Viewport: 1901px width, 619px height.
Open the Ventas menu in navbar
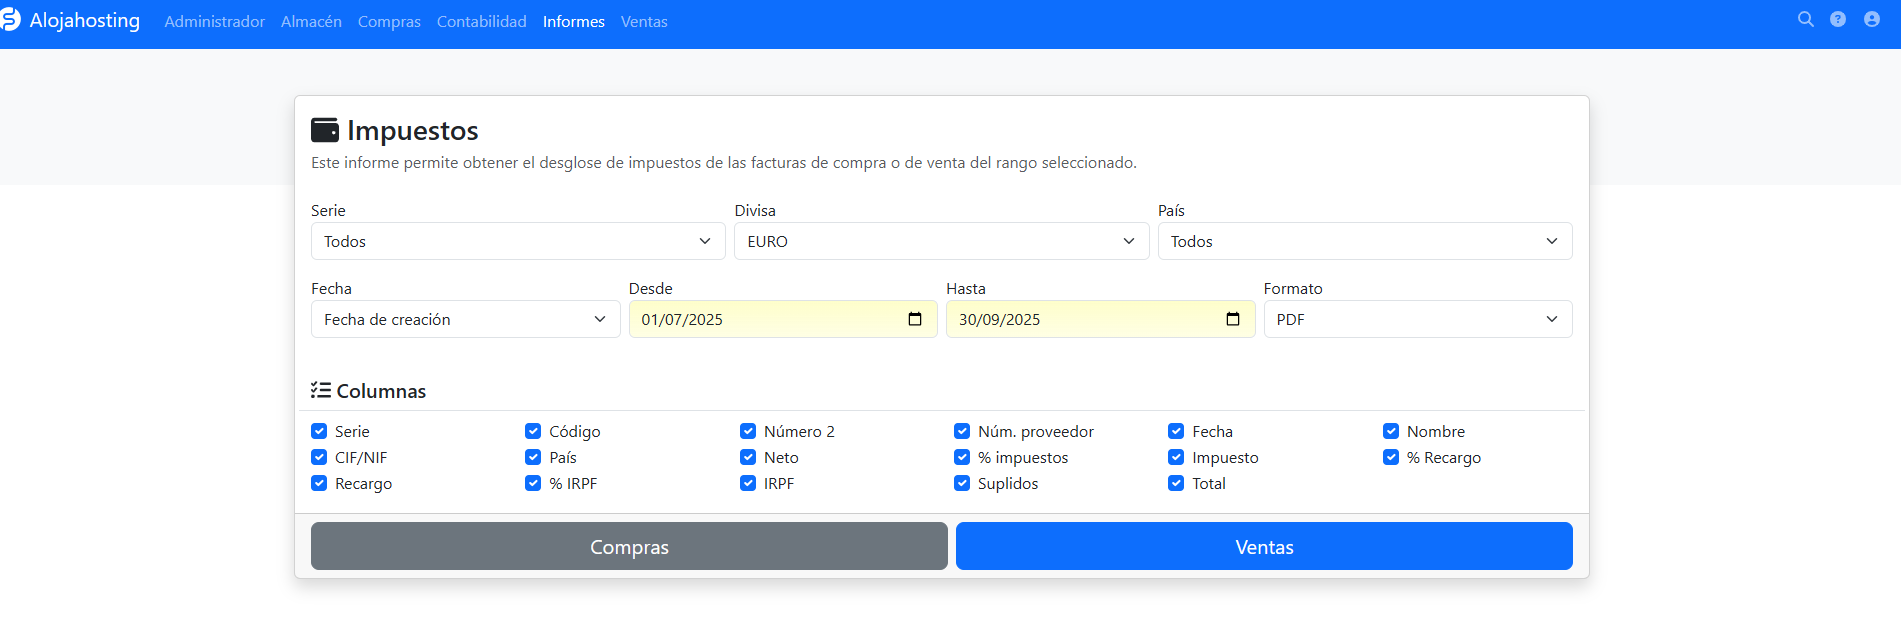pyautogui.click(x=643, y=21)
